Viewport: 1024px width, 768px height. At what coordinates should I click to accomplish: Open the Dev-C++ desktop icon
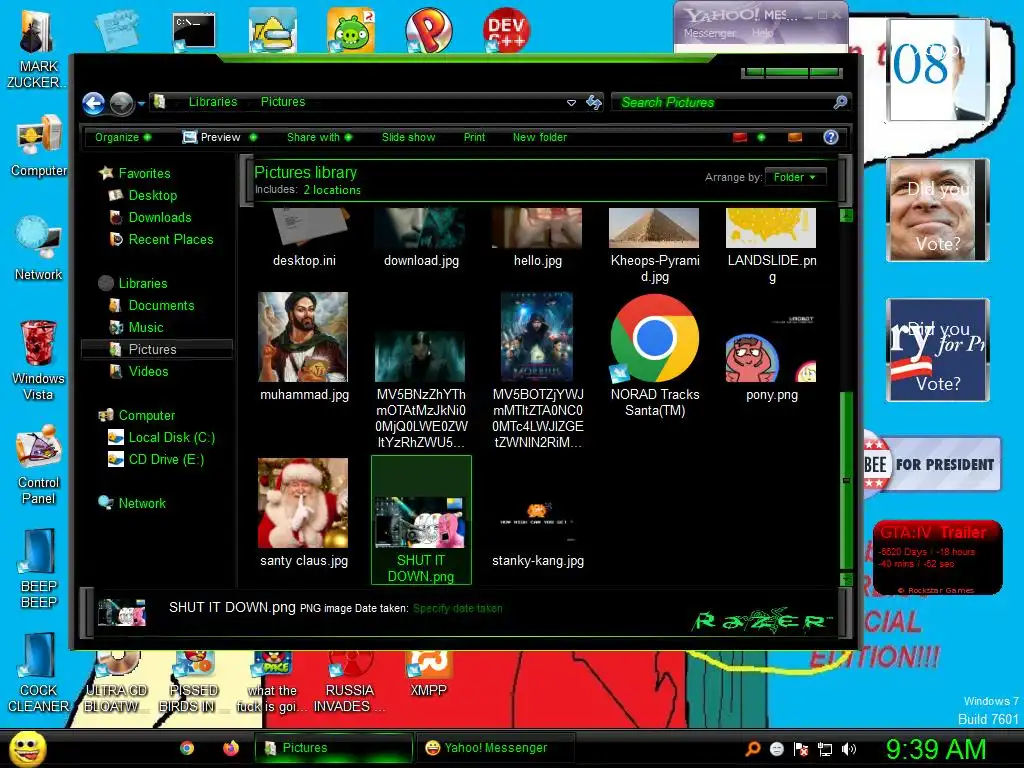pos(506,30)
